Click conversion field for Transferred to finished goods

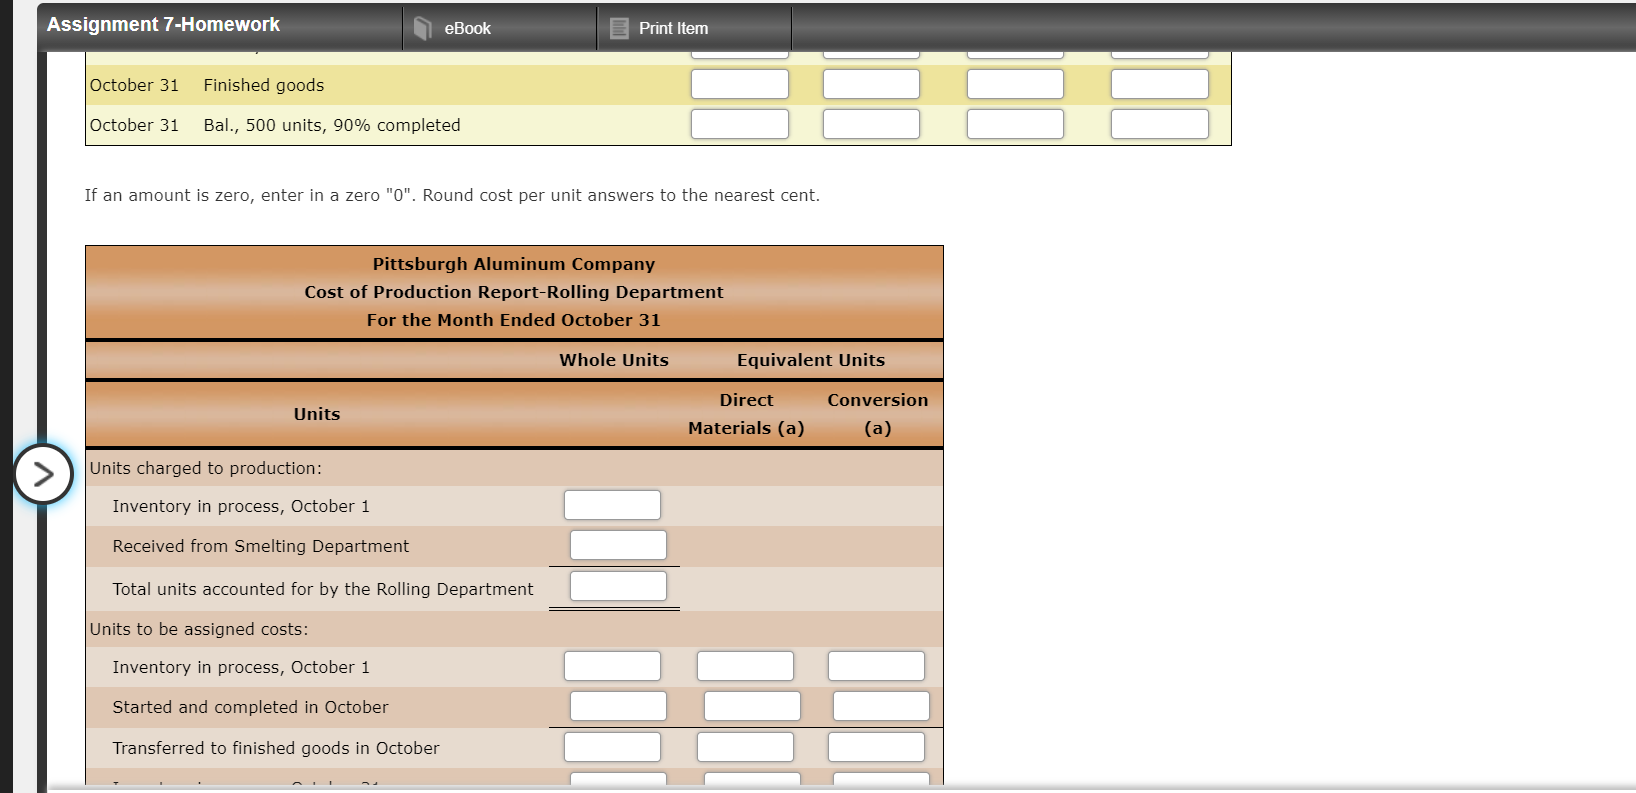(876, 747)
